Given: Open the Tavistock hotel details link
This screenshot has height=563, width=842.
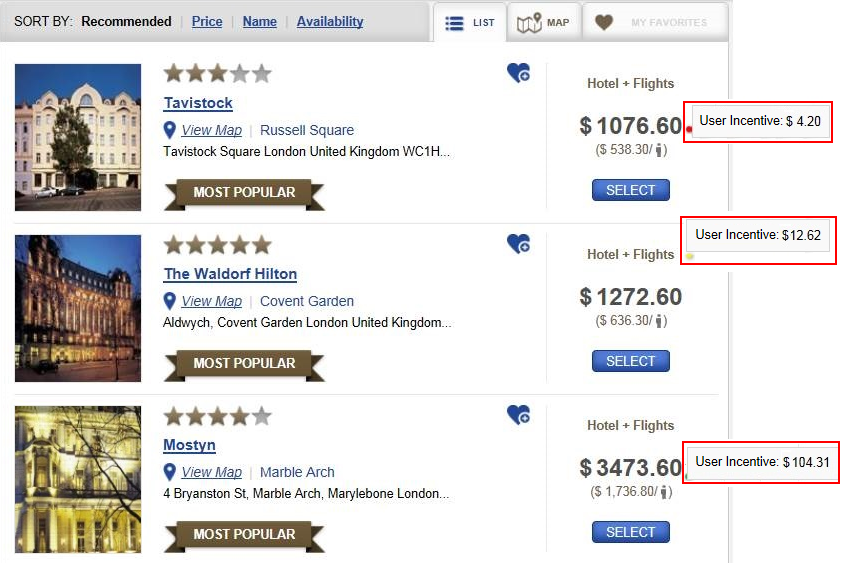Looking at the screenshot, I should (x=198, y=103).
